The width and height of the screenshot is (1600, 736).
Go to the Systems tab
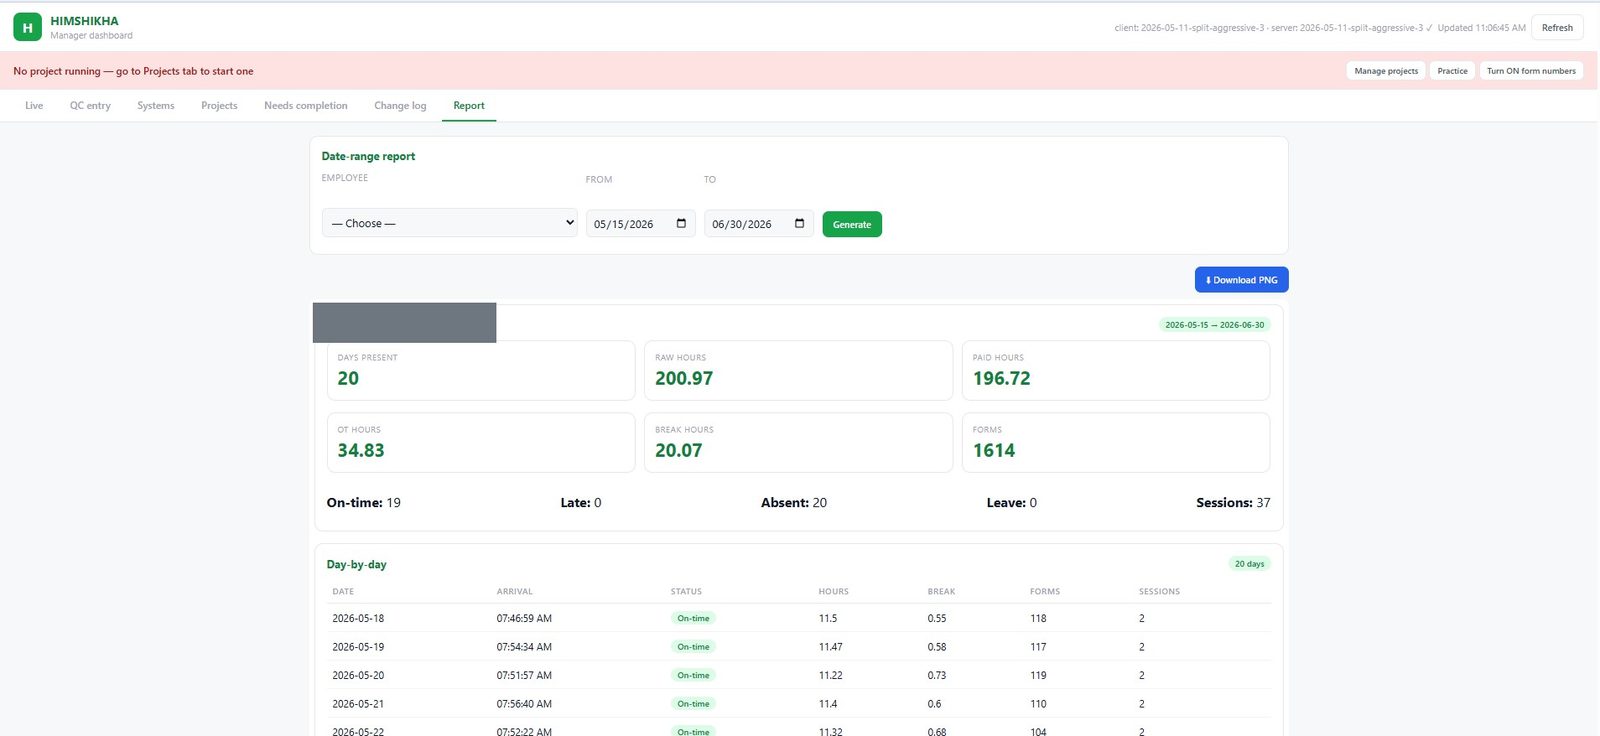[156, 105]
